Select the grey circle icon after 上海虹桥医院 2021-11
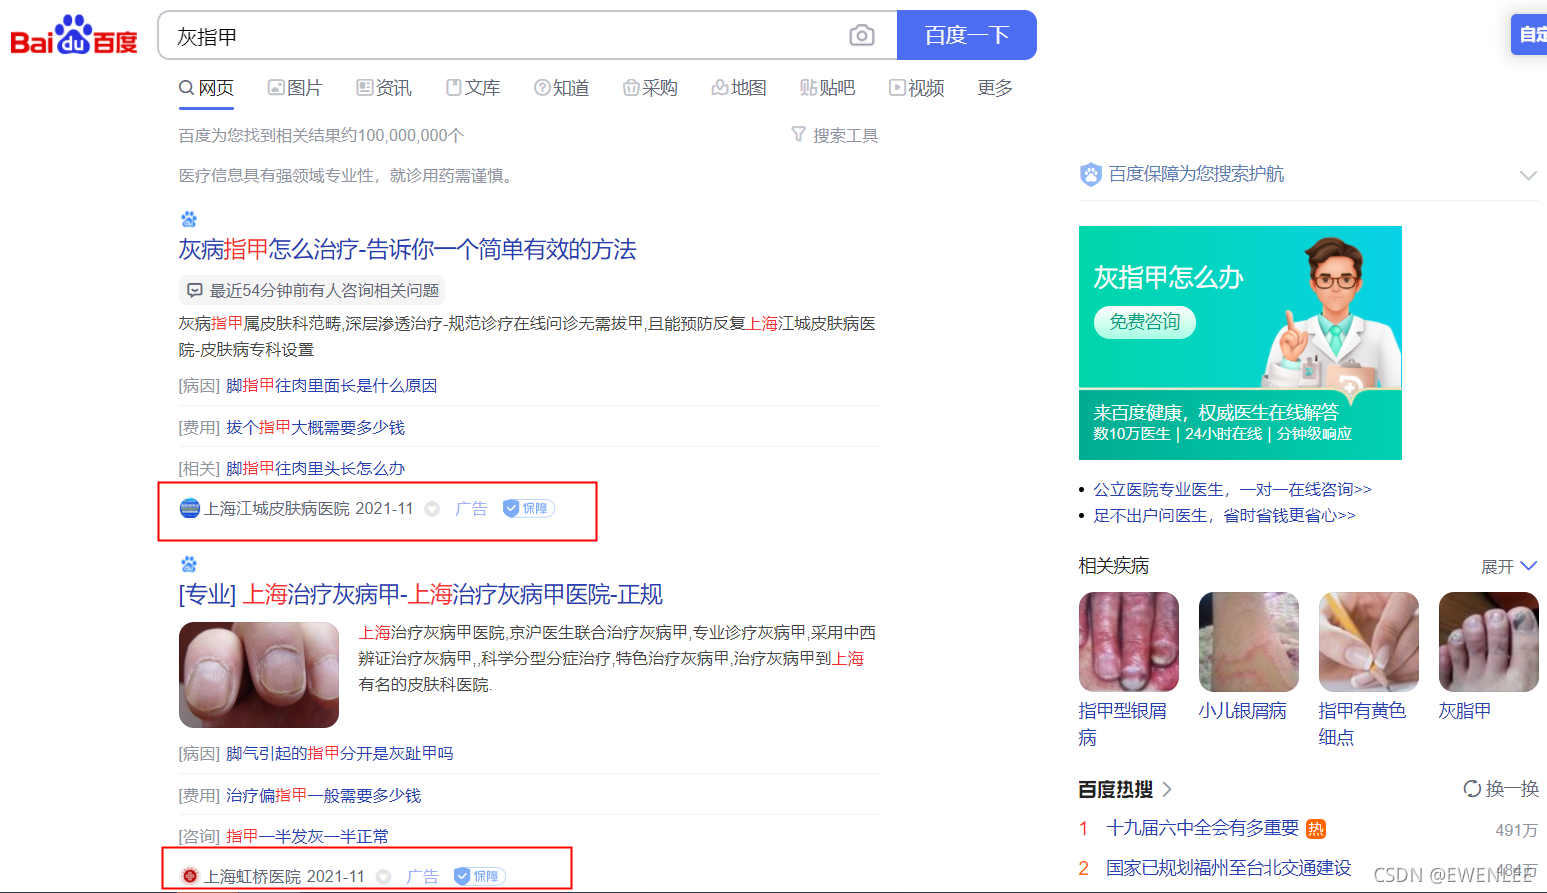 pos(383,877)
